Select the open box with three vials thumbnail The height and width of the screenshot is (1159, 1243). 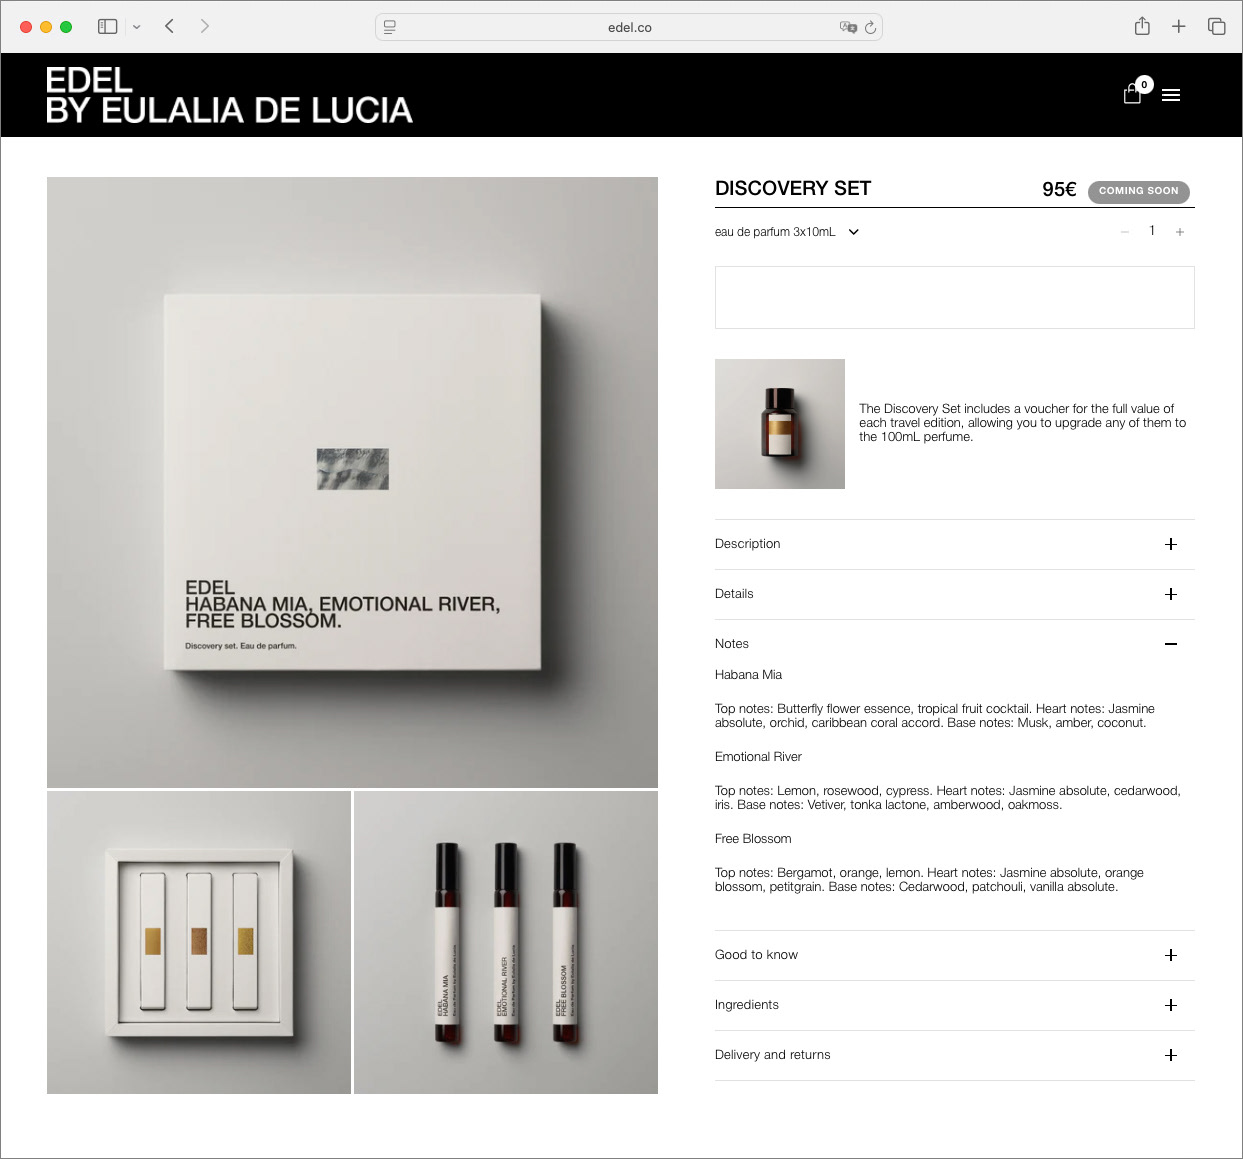199,942
